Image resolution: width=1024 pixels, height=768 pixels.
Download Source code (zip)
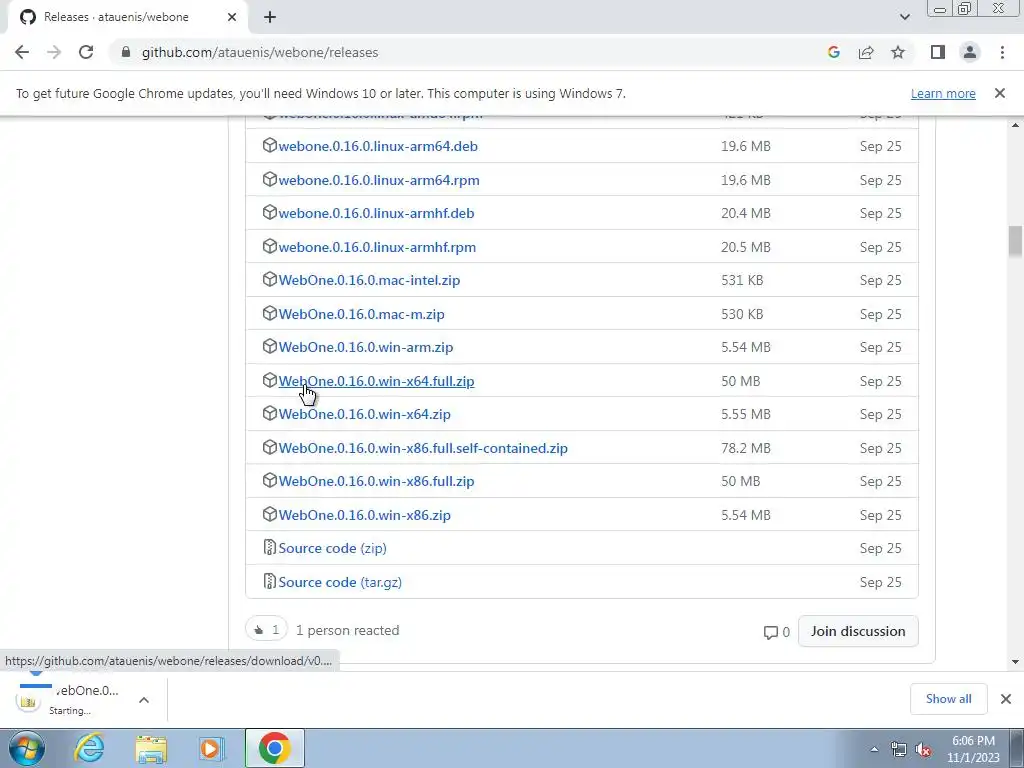[x=332, y=549]
